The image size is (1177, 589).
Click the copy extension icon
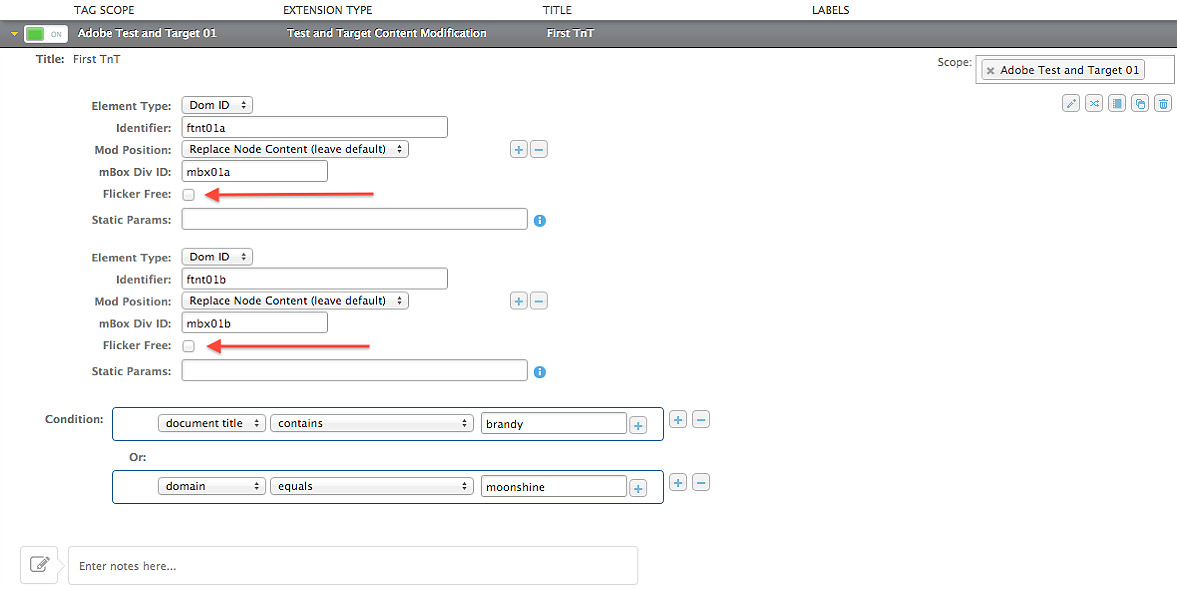[1140, 104]
